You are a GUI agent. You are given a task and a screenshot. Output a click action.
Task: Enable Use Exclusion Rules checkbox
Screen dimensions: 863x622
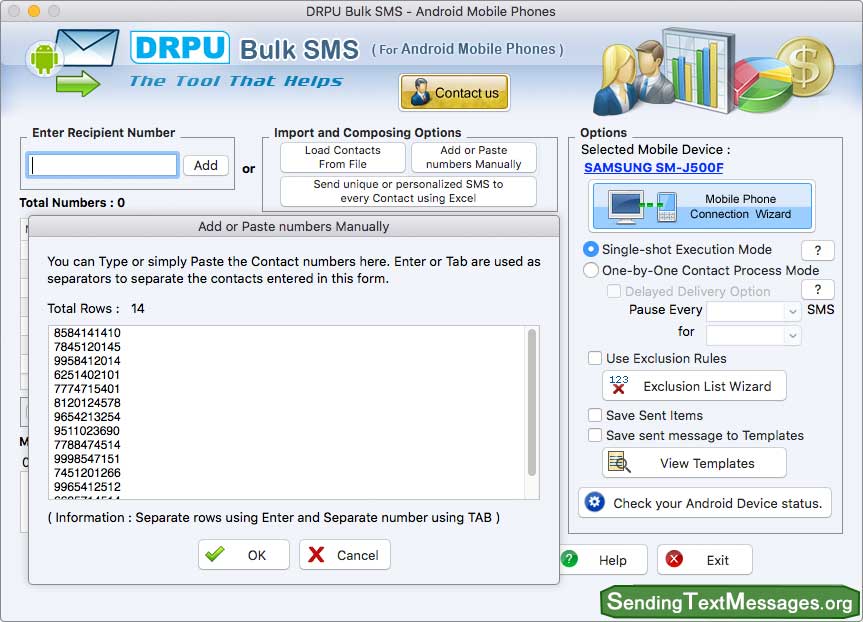point(595,358)
